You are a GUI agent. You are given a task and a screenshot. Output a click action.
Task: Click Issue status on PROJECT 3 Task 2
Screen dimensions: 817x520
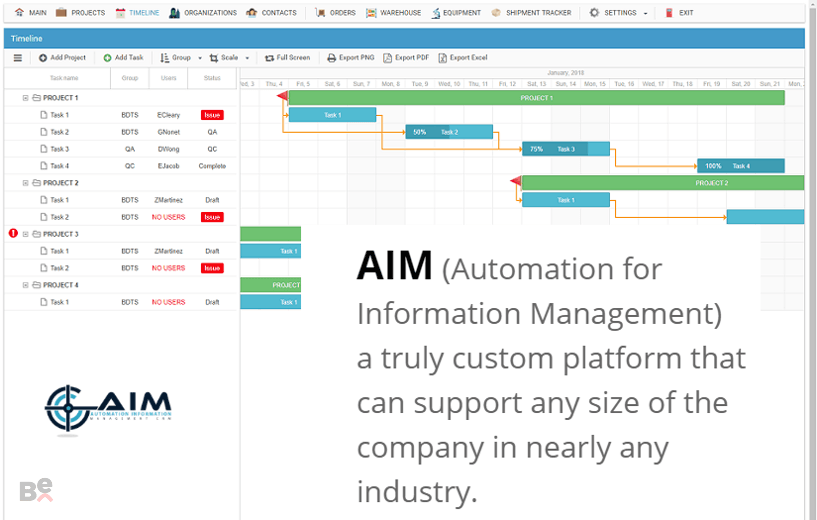click(x=212, y=268)
